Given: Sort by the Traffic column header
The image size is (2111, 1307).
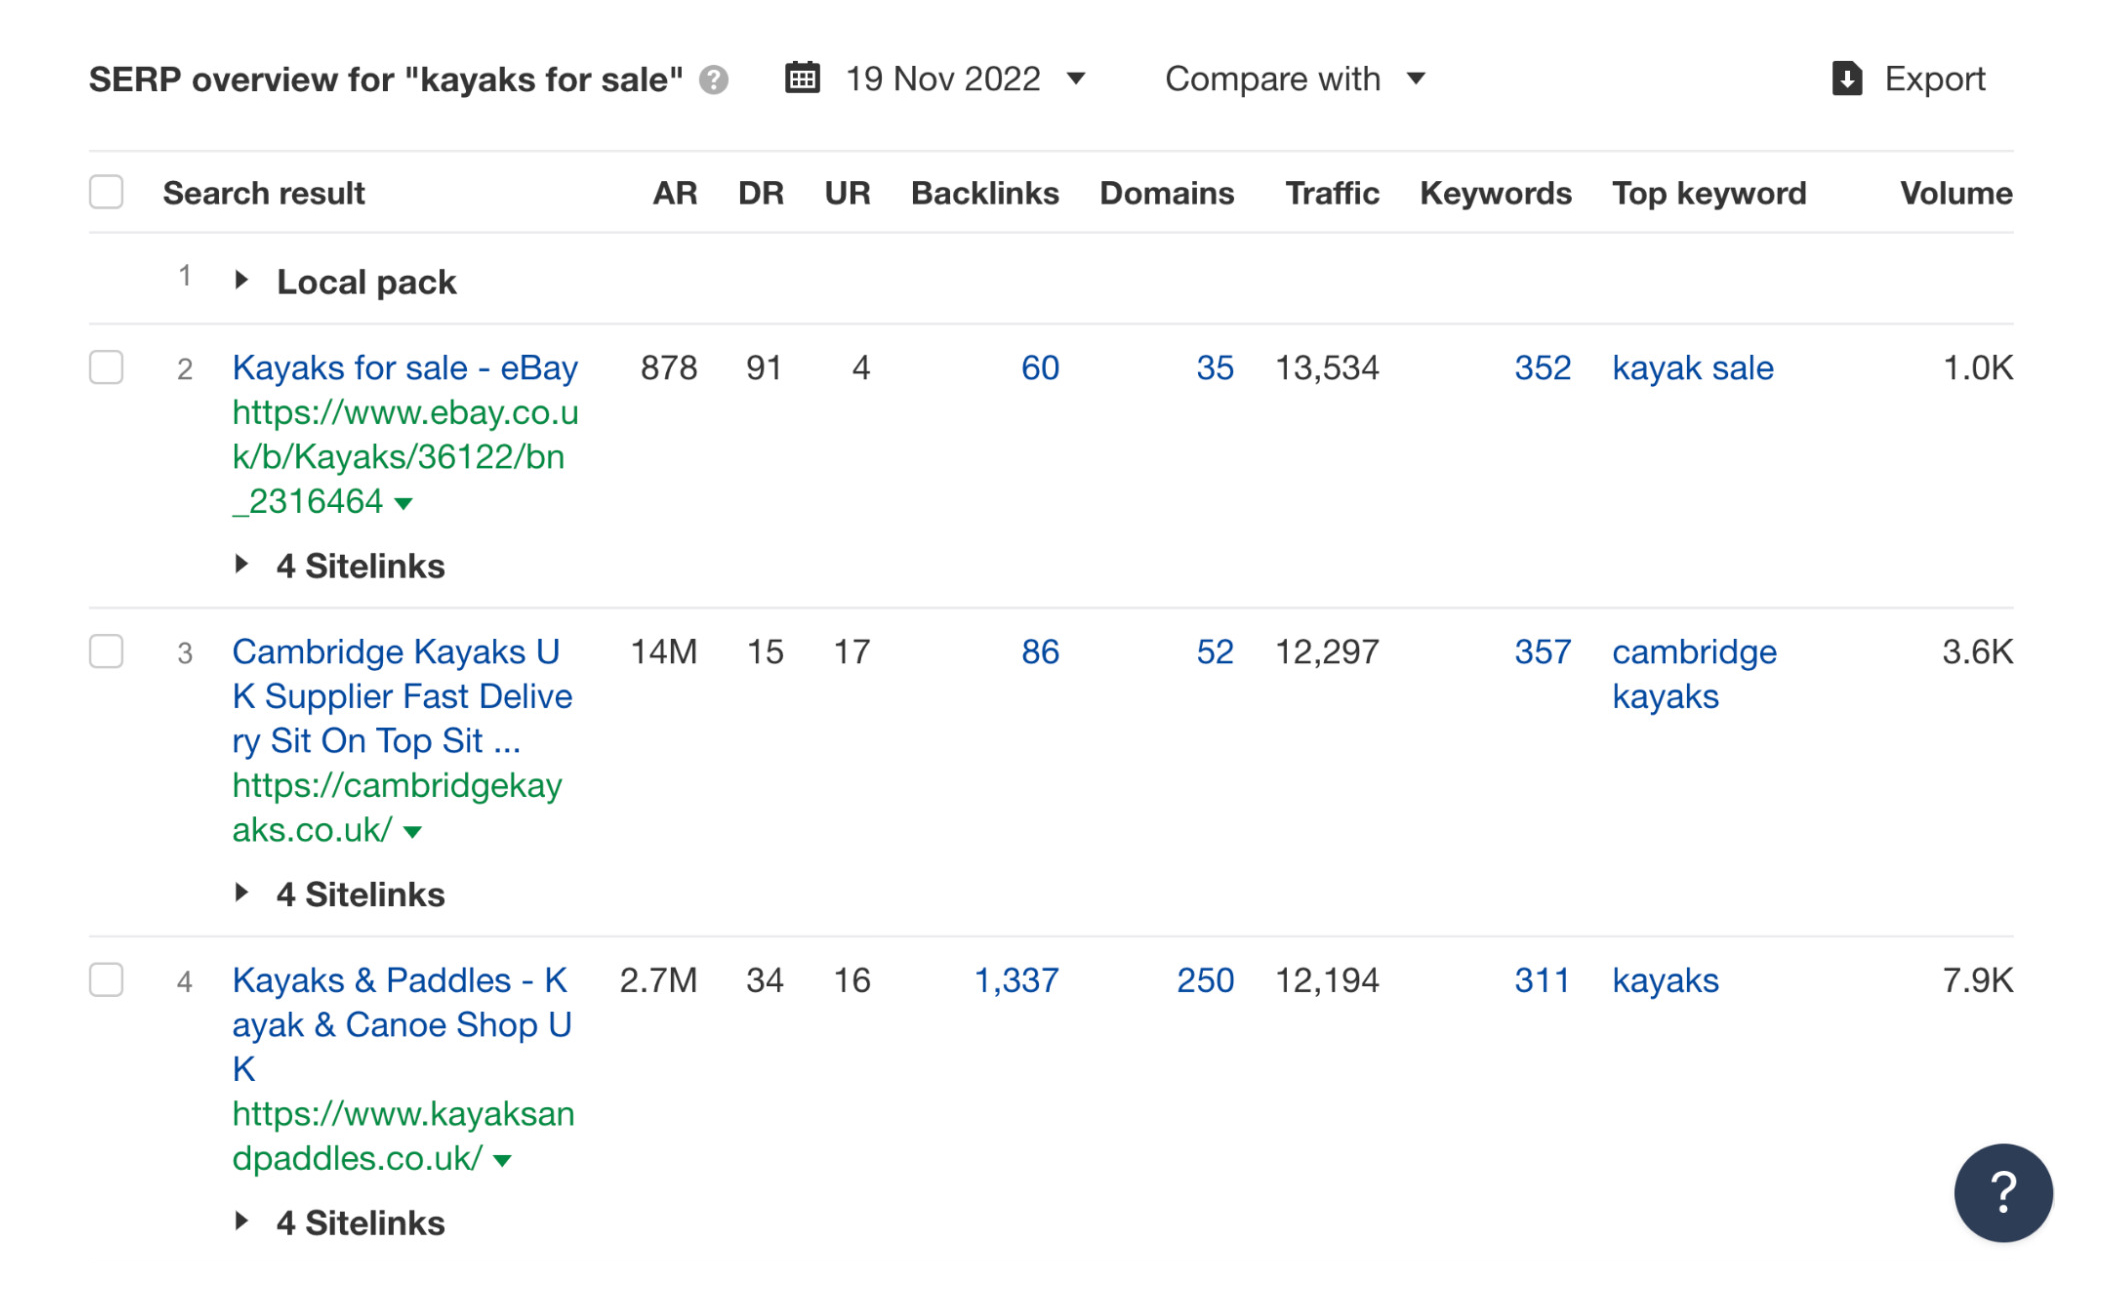Looking at the screenshot, I should [1331, 193].
